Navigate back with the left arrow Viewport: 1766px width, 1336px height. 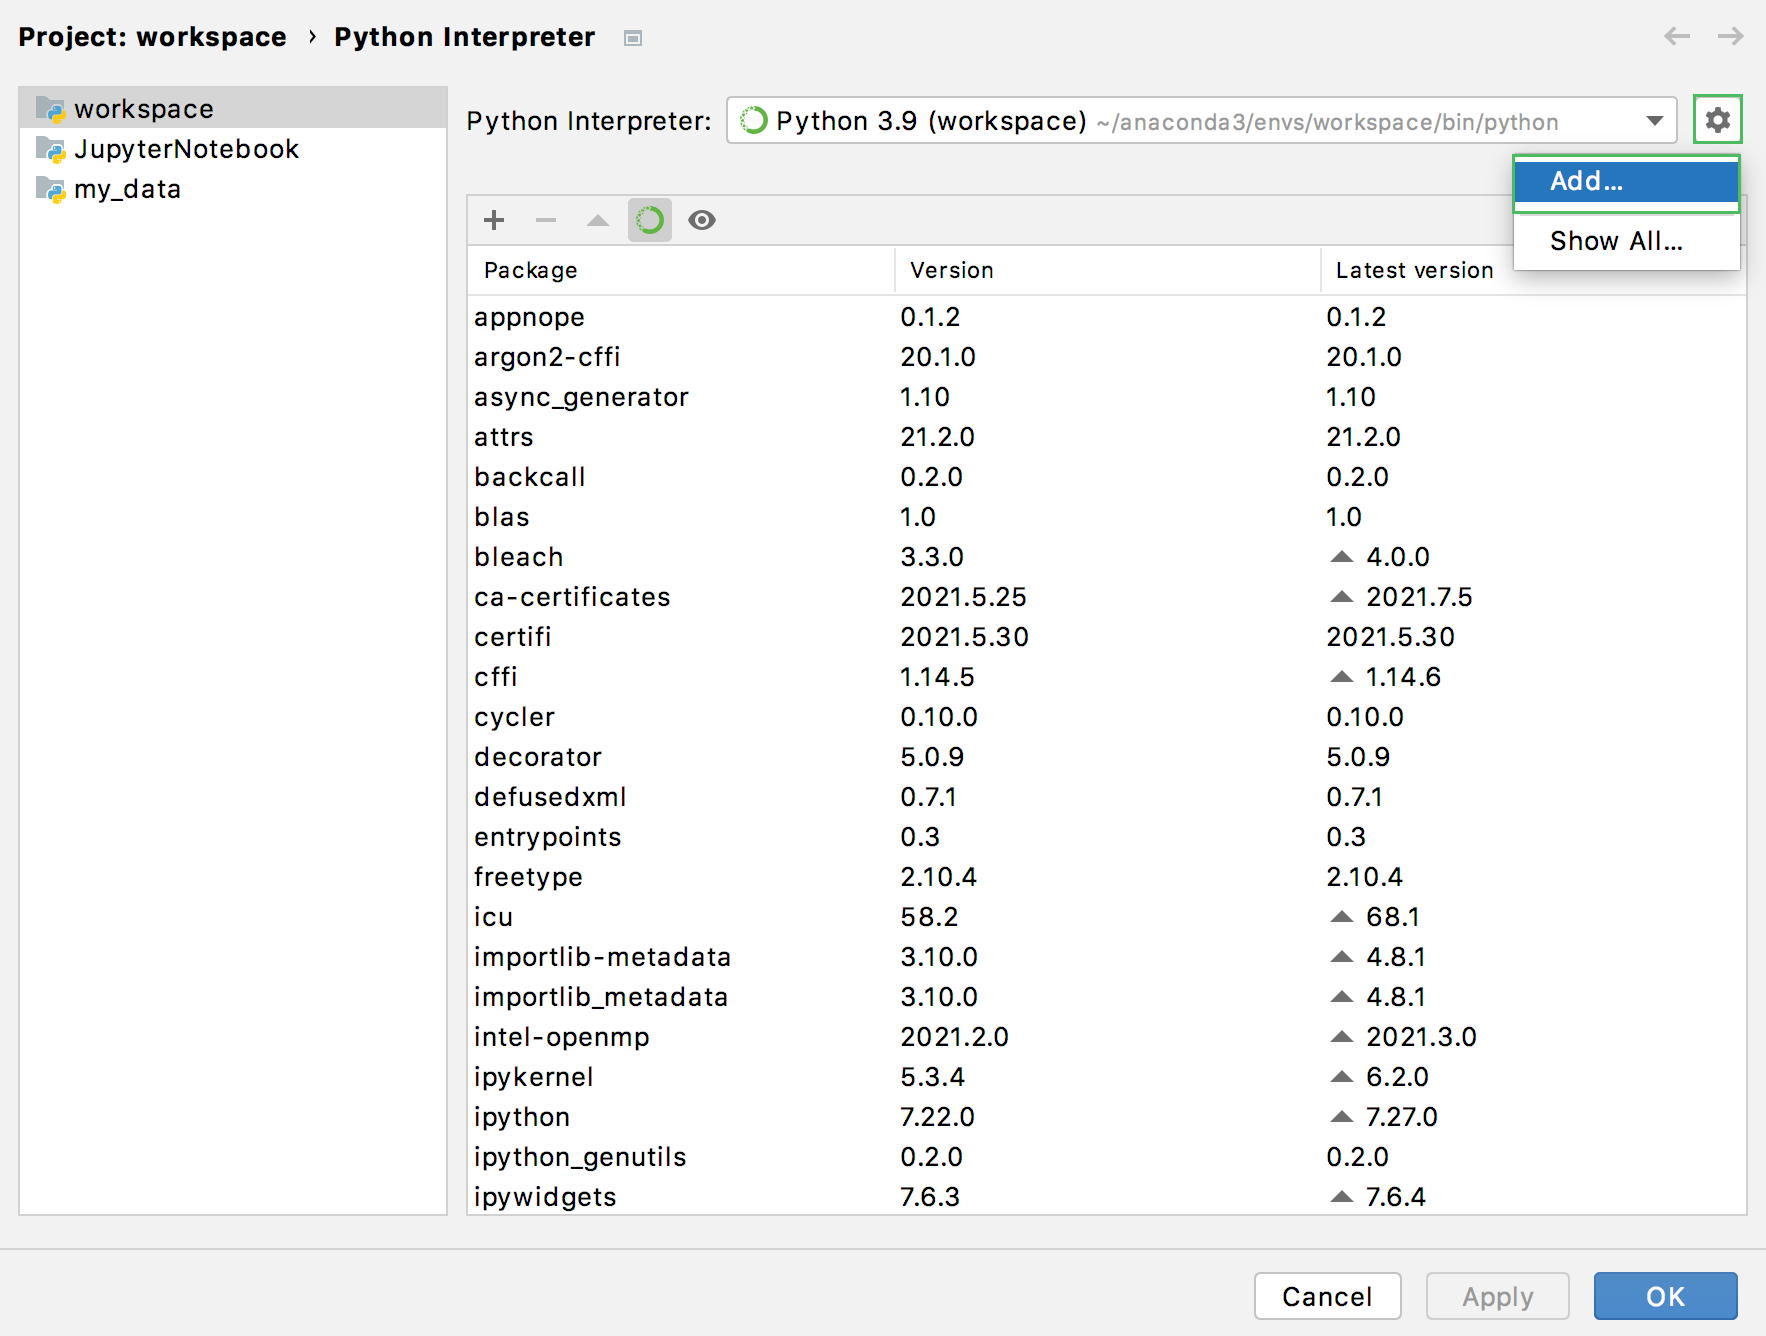click(1677, 37)
